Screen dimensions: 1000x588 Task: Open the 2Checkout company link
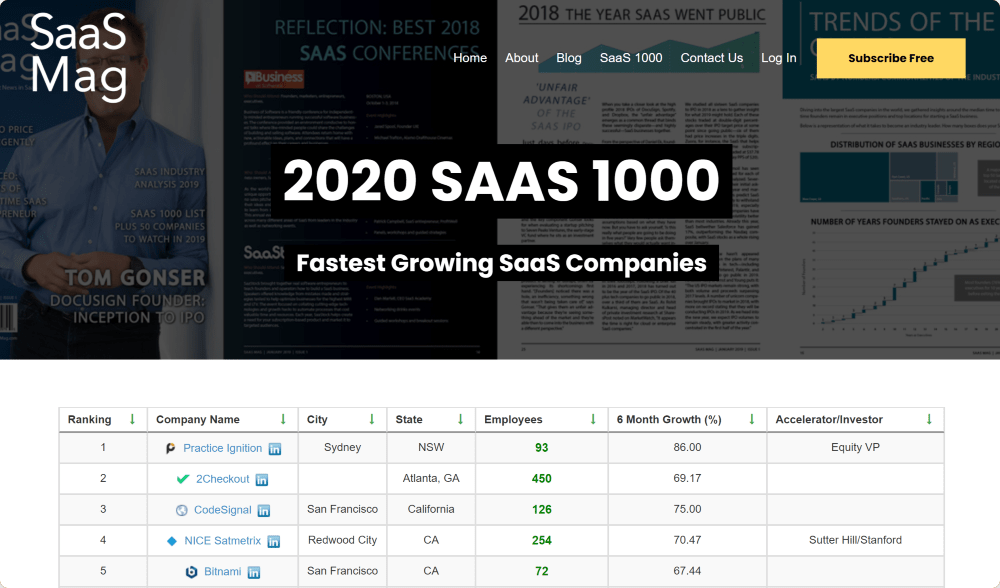click(223, 479)
